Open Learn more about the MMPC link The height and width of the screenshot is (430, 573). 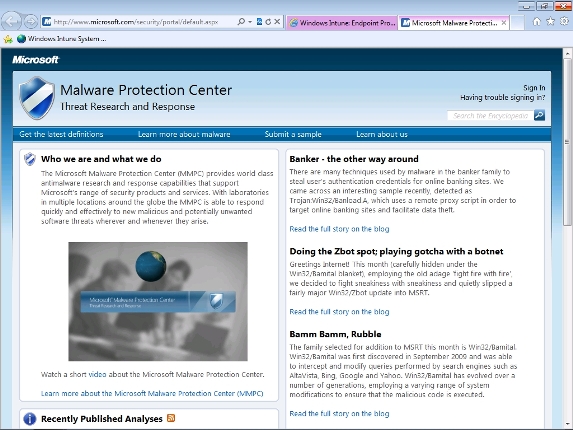tap(152, 393)
